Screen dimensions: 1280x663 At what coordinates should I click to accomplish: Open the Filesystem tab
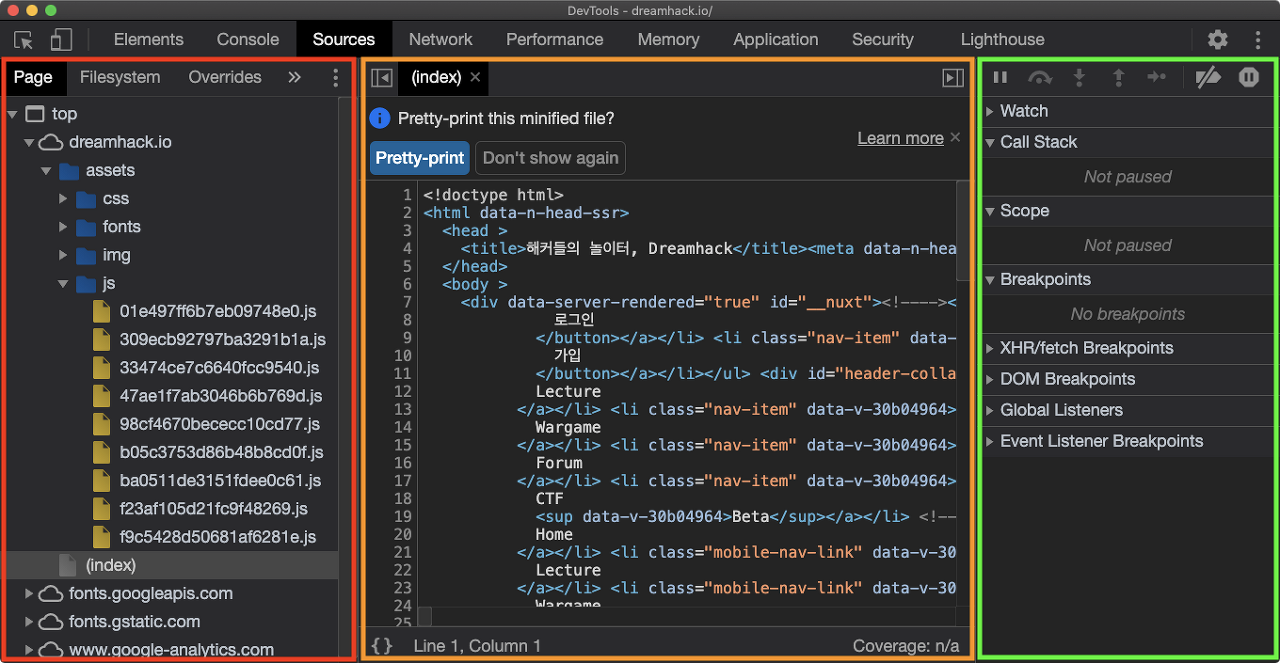(120, 77)
